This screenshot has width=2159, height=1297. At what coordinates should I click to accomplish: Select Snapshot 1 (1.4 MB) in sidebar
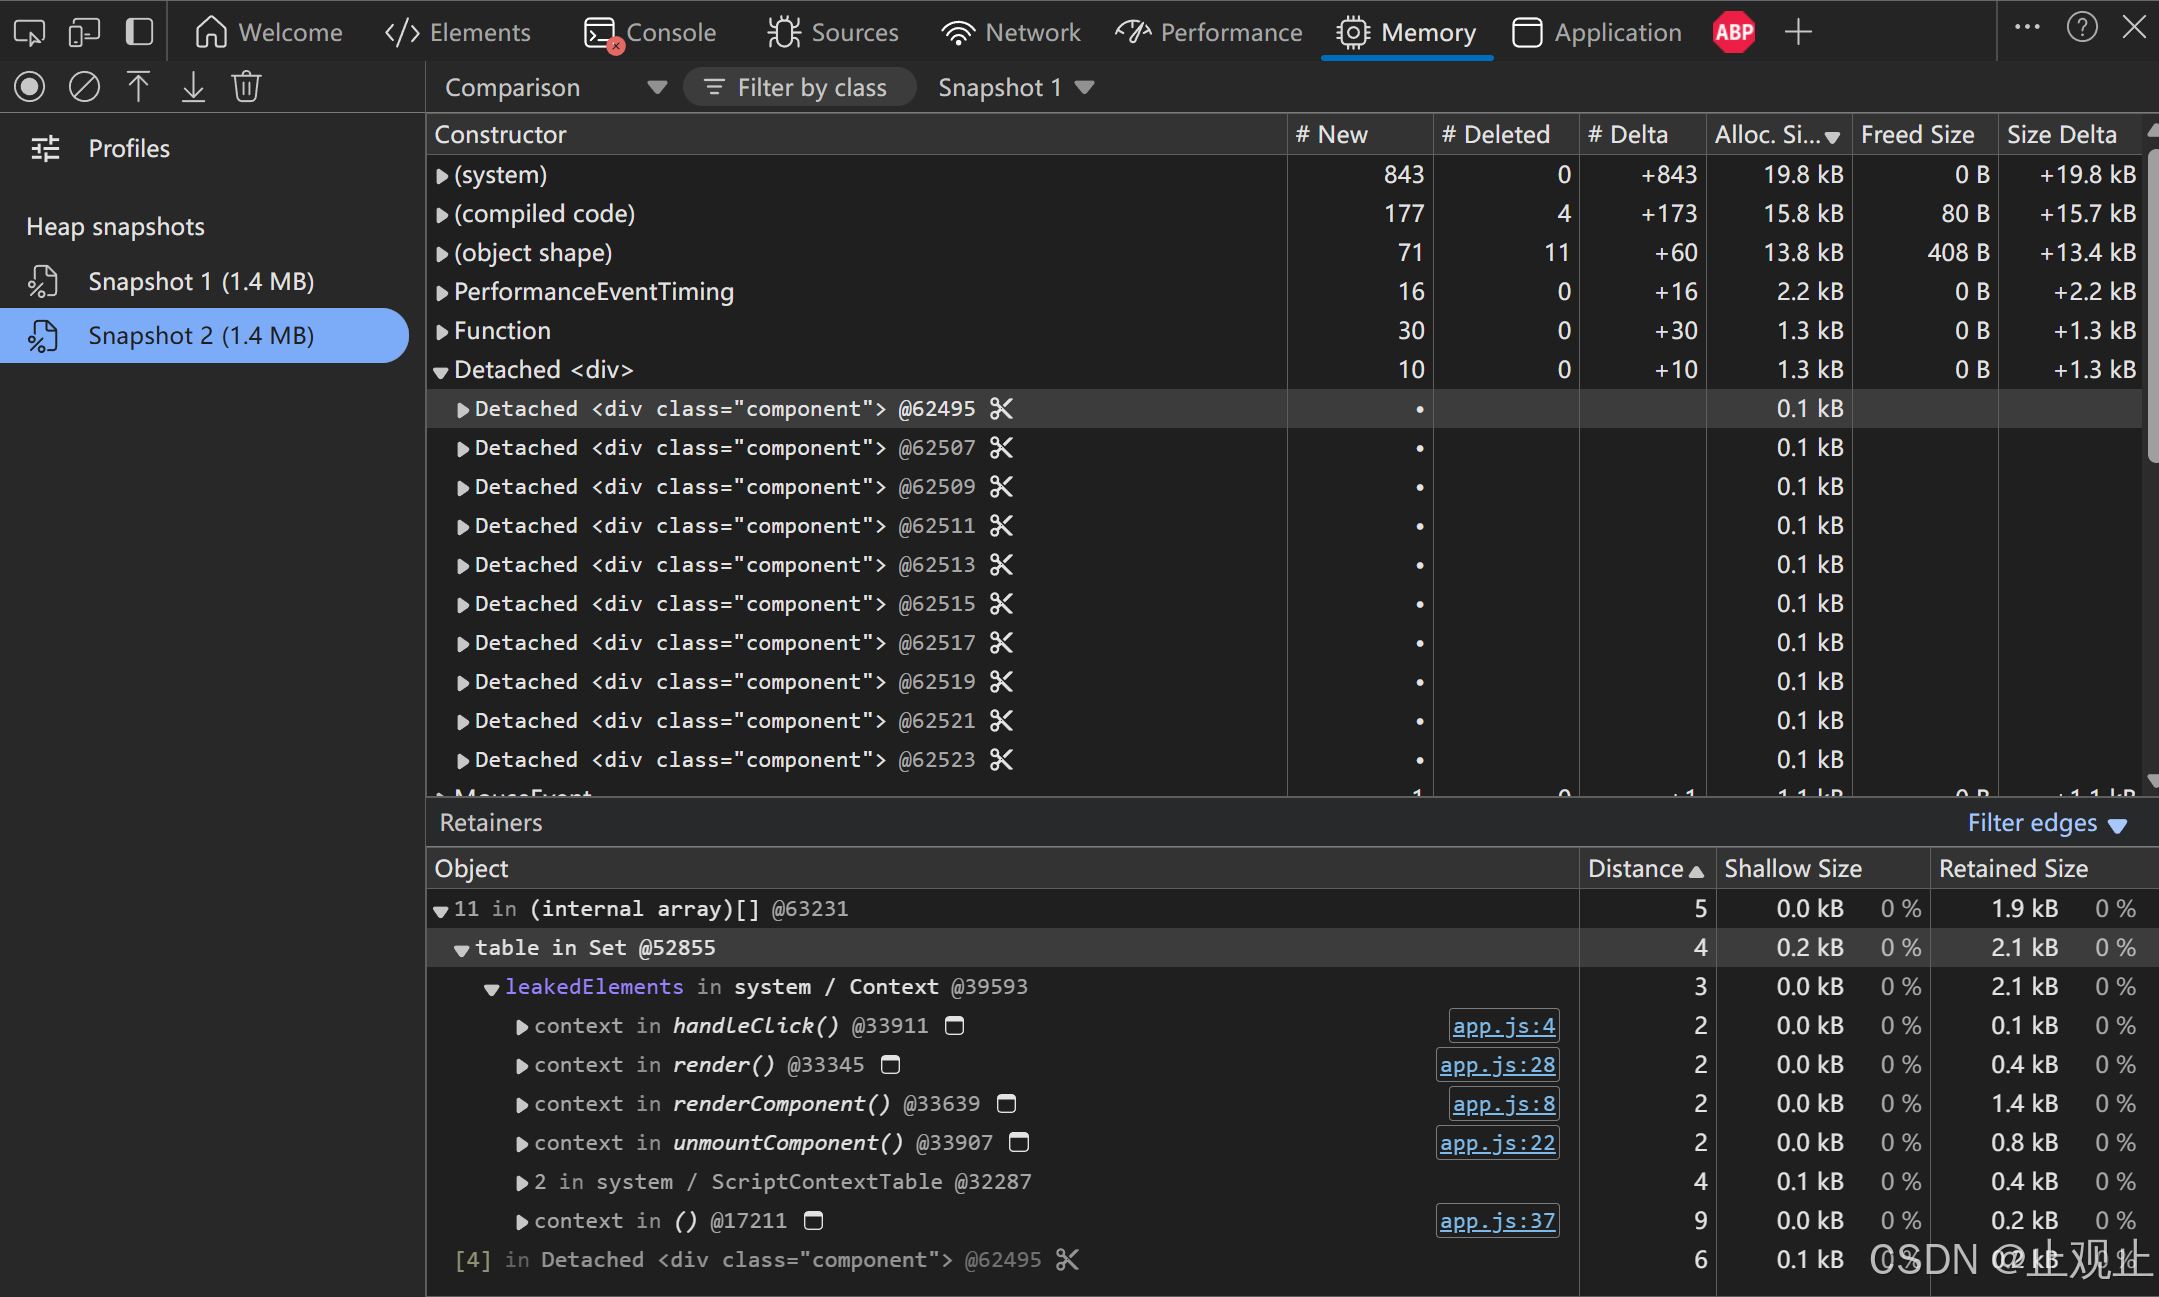point(204,282)
